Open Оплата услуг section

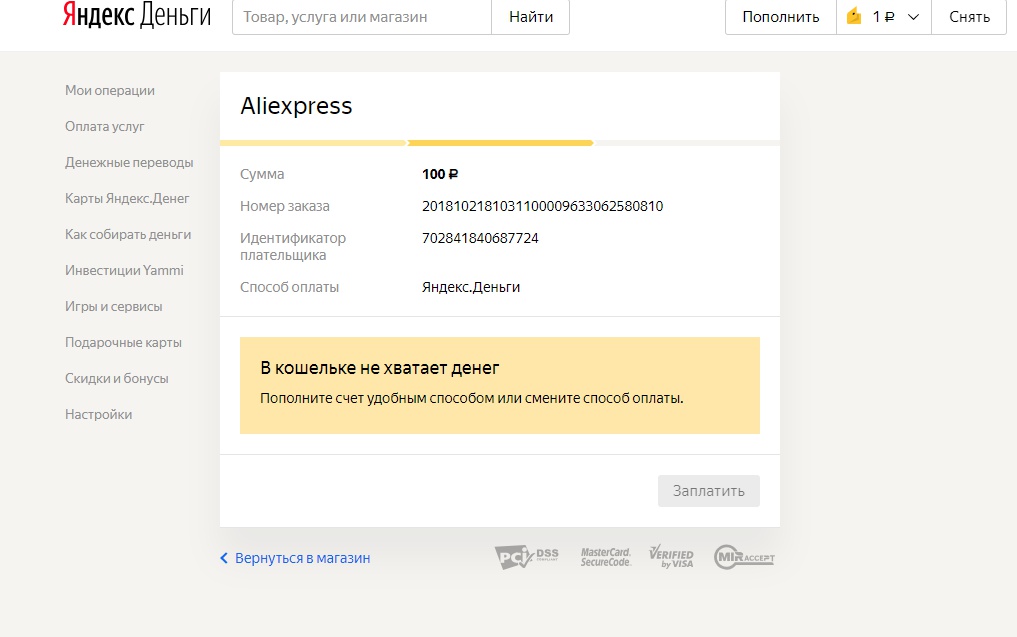(105, 126)
